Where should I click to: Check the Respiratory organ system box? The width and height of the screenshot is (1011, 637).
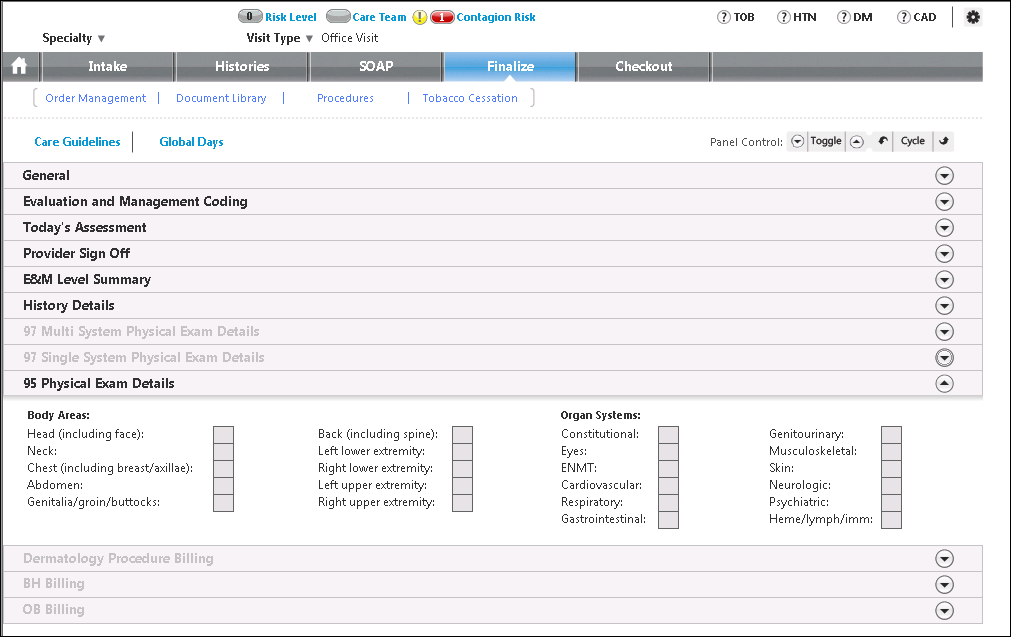point(668,503)
